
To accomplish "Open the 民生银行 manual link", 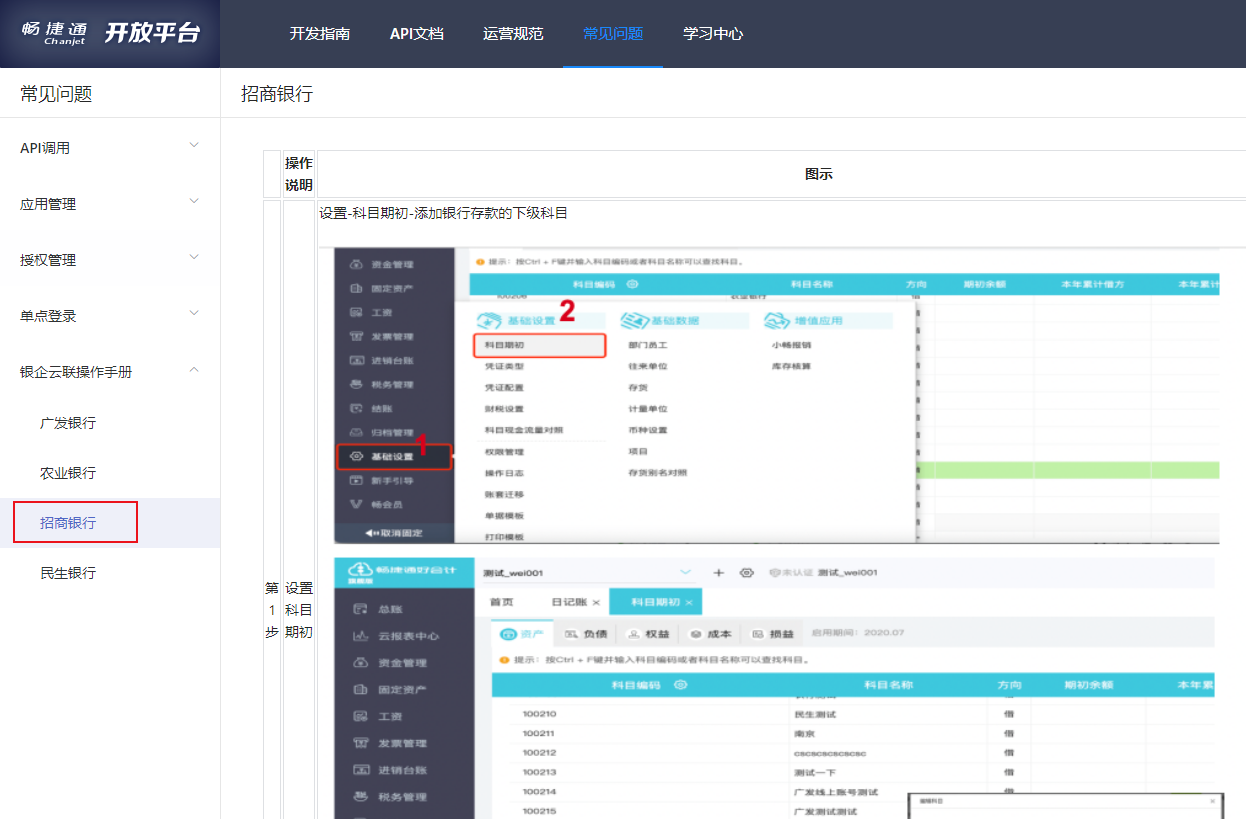I will tap(68, 573).
